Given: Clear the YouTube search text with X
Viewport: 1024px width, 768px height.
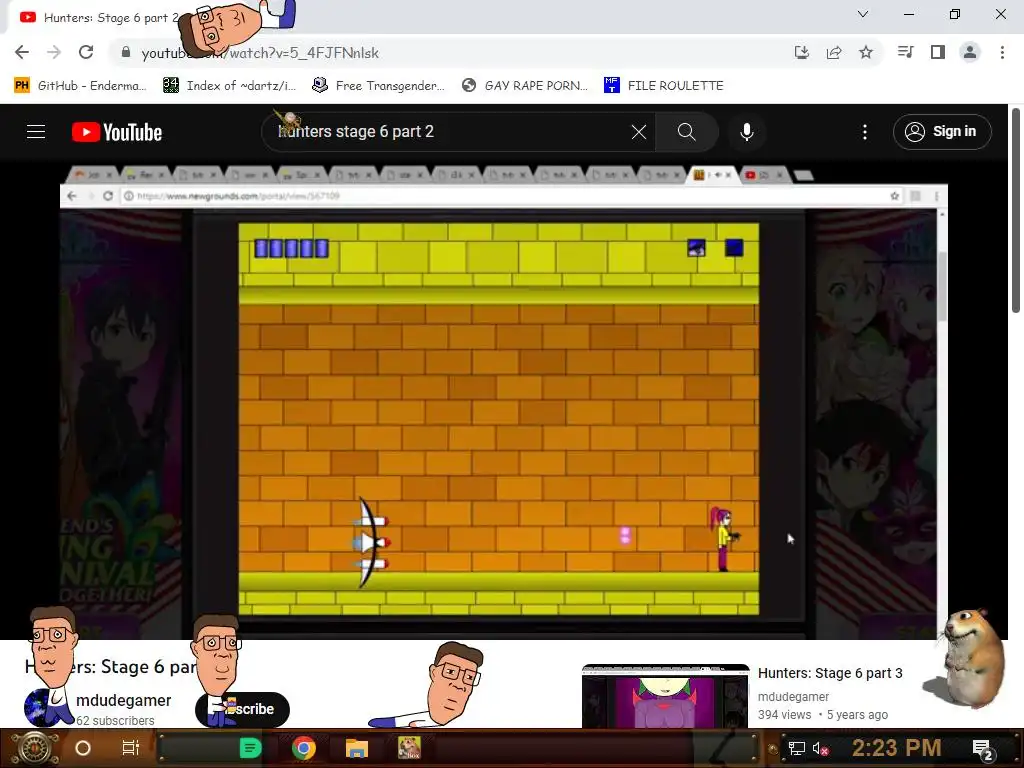Looking at the screenshot, I should pos(639,132).
